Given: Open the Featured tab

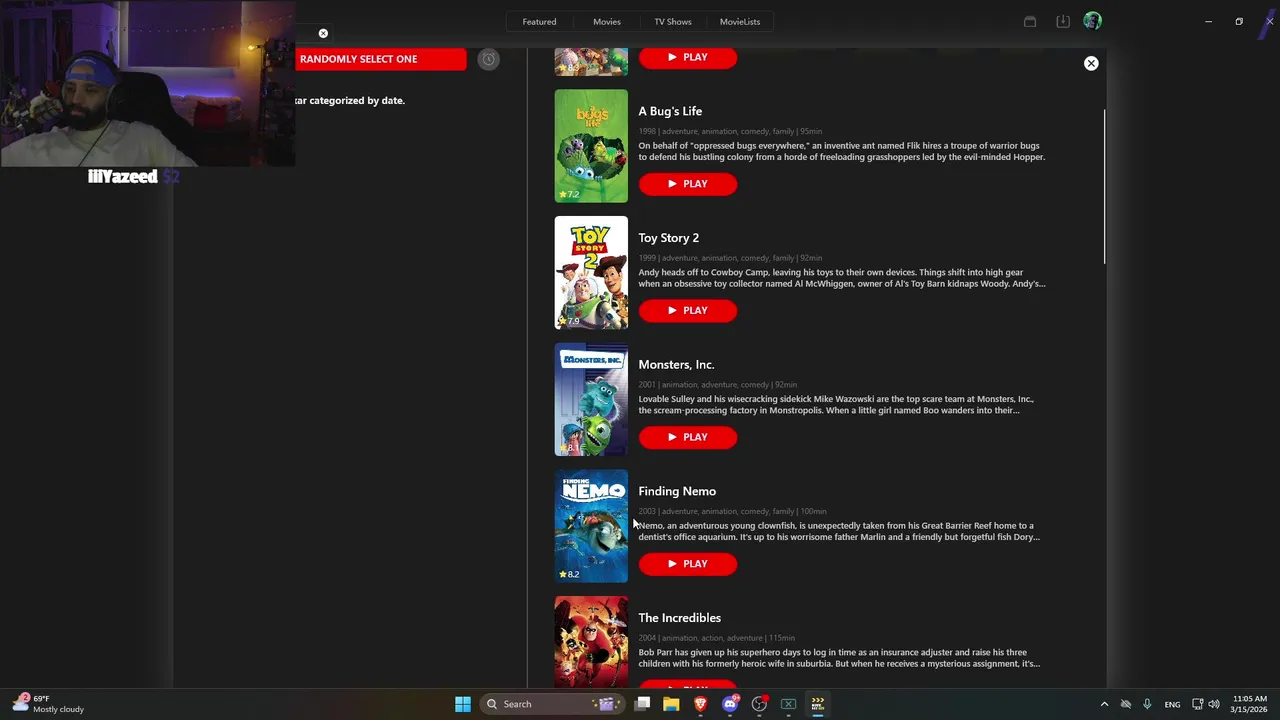Looking at the screenshot, I should (539, 22).
